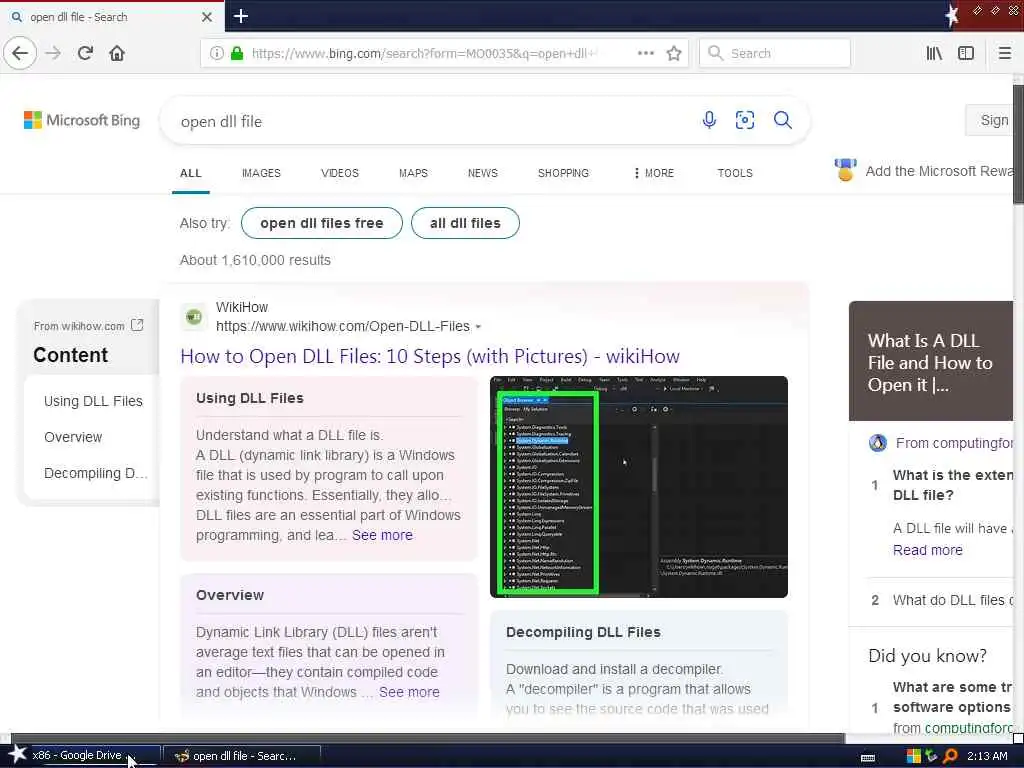Screen dimensions: 1024x768
Task: Open a new tab with the plus icon
Action: tap(240, 16)
